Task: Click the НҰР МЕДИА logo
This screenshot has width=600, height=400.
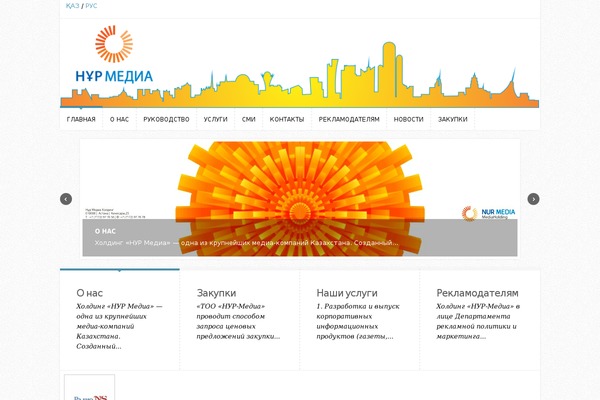Action: tap(114, 54)
